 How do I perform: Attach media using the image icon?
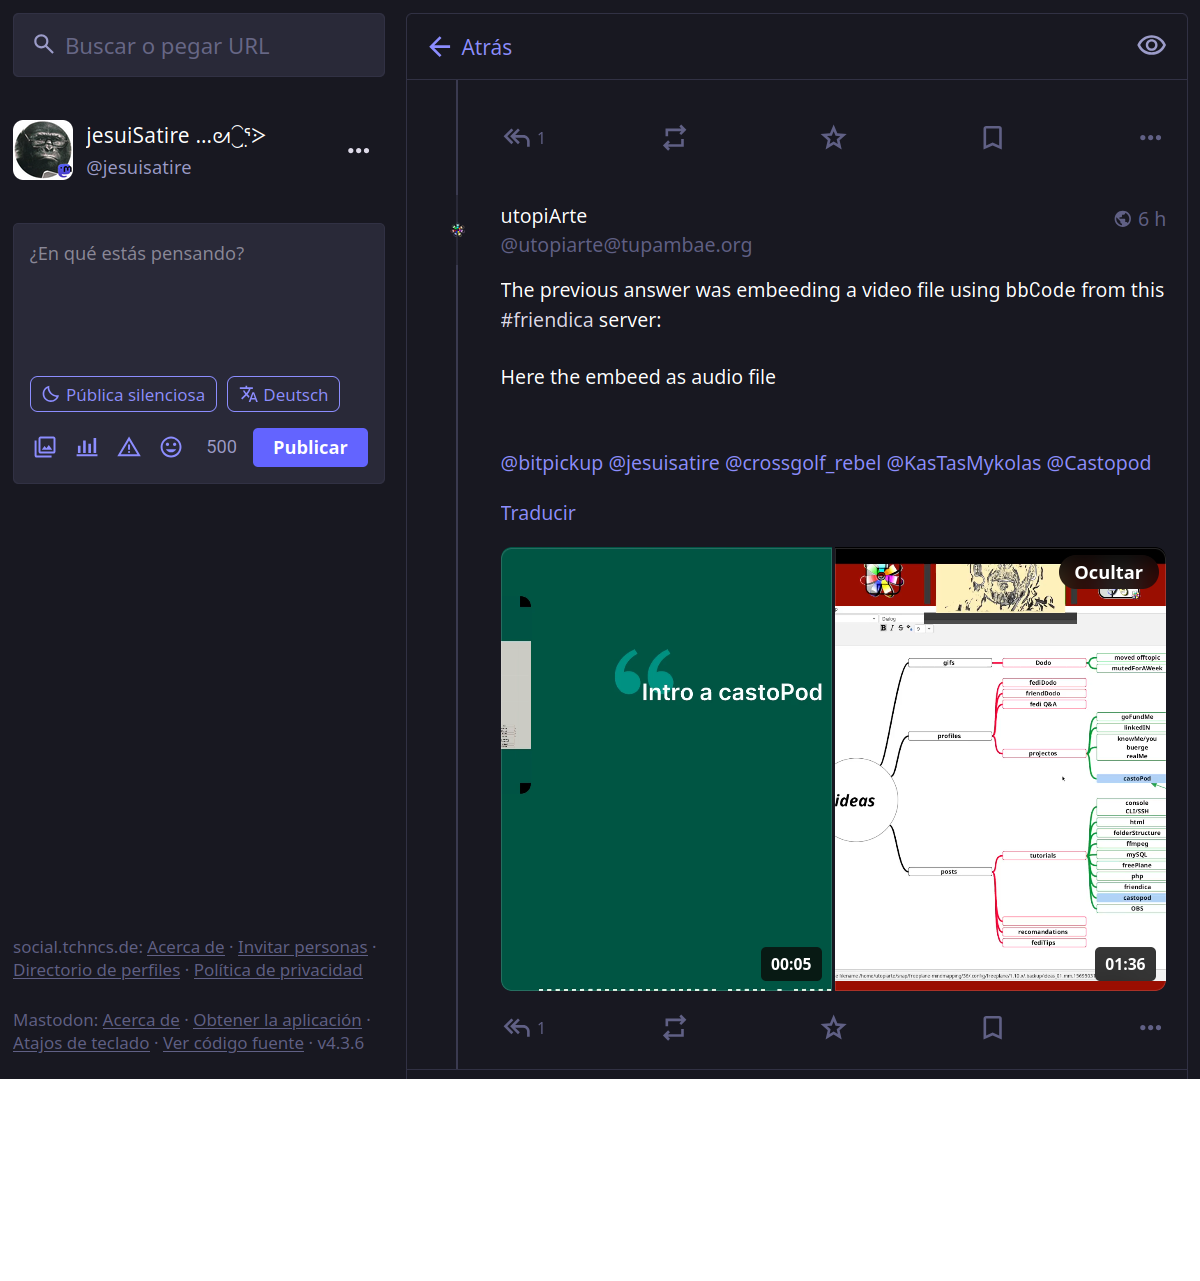coord(45,447)
